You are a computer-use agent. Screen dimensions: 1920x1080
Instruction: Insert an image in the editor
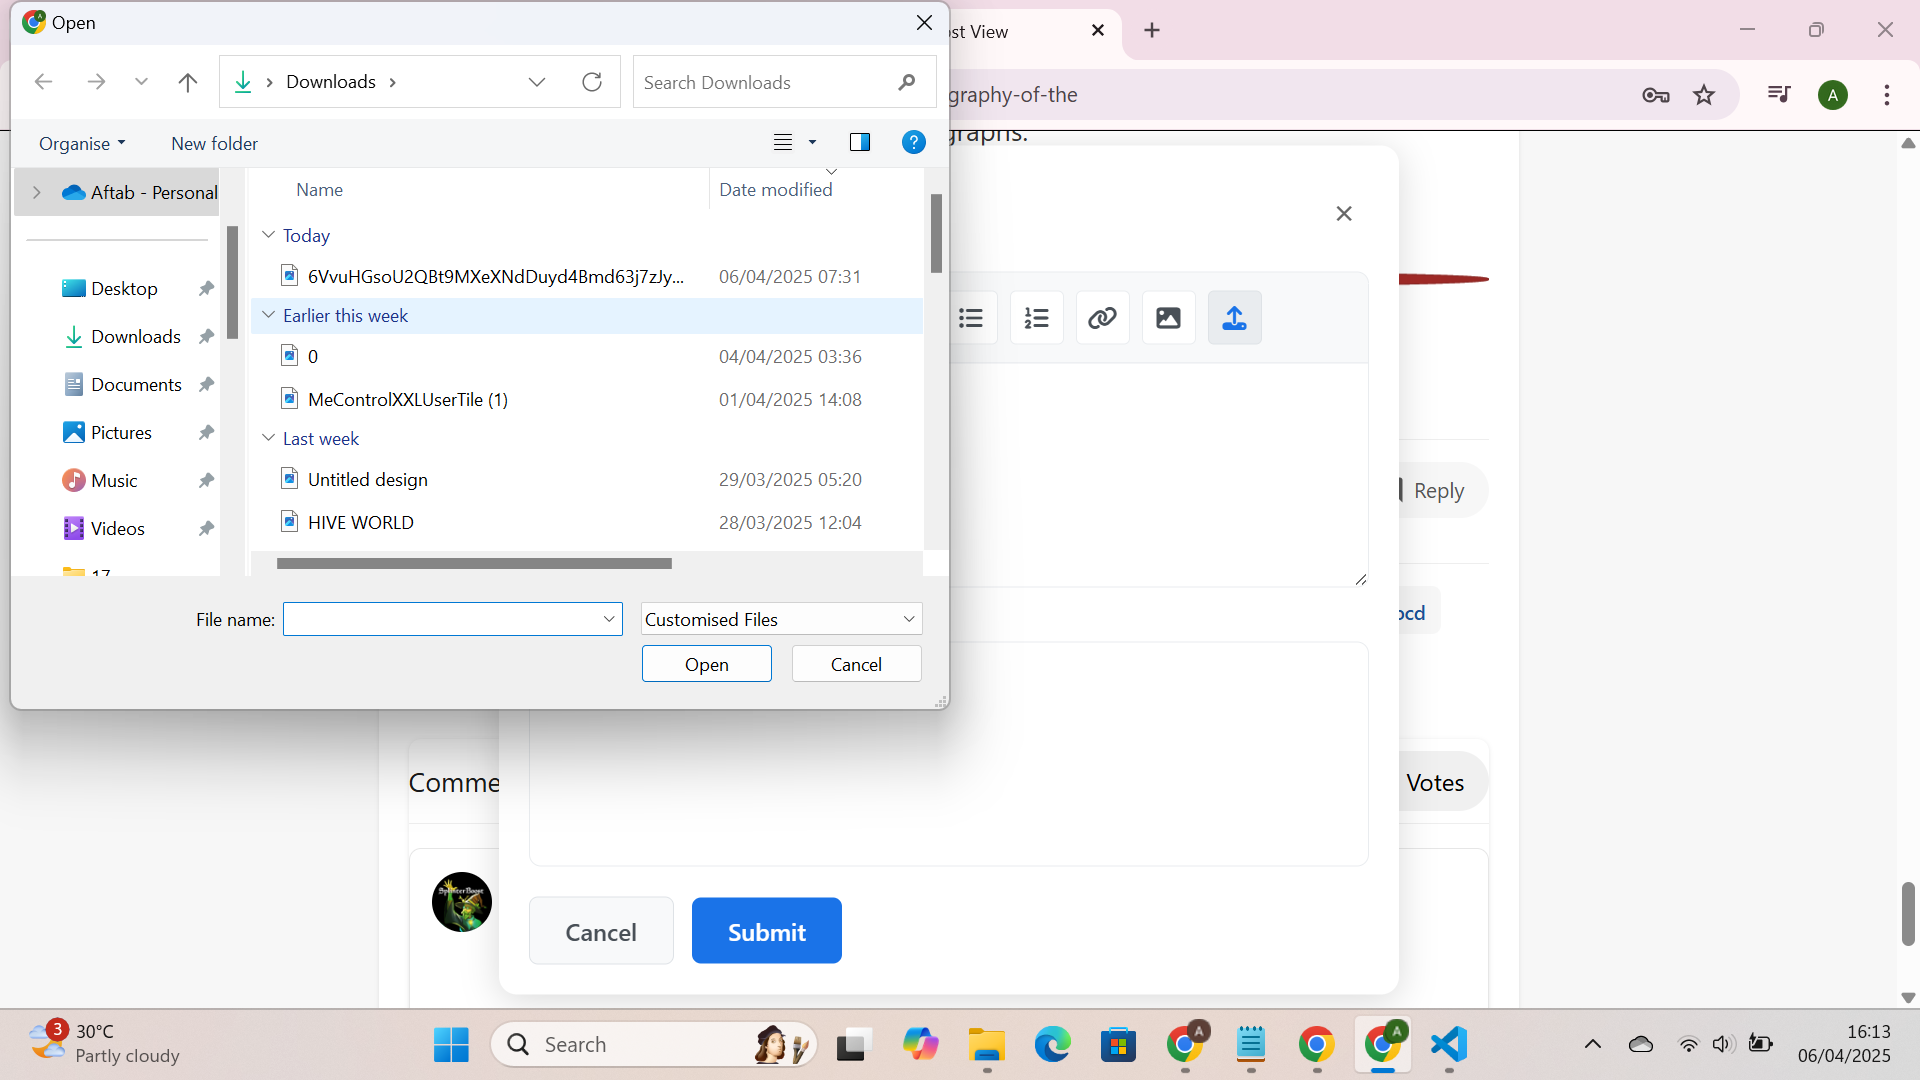click(x=1168, y=318)
